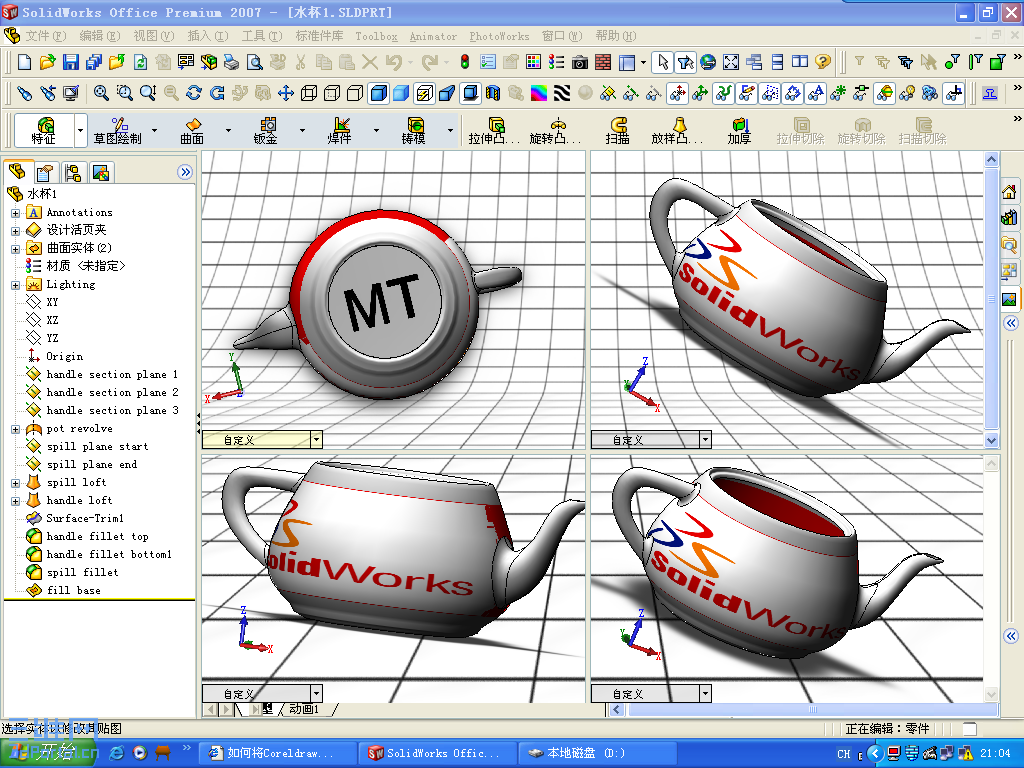Toggle Hidden Lines Visible mode
The width and height of the screenshot is (1024, 768).
[x=331, y=95]
